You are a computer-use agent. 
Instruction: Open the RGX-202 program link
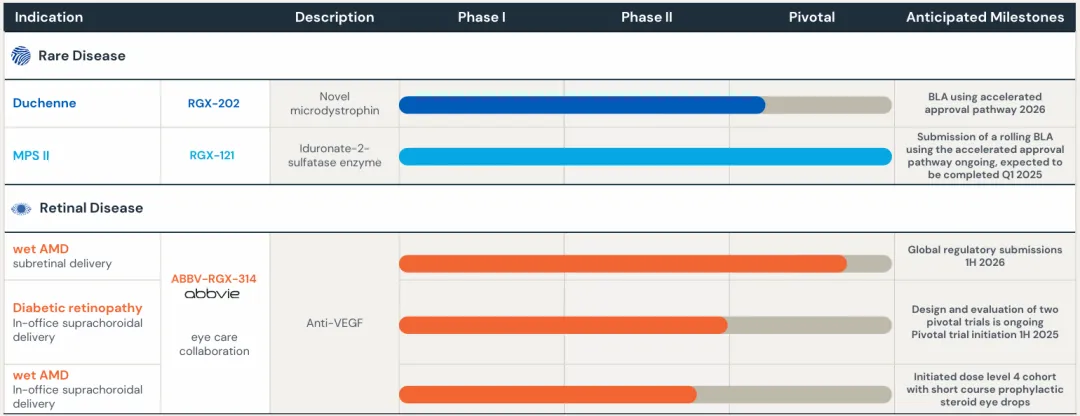(x=214, y=103)
